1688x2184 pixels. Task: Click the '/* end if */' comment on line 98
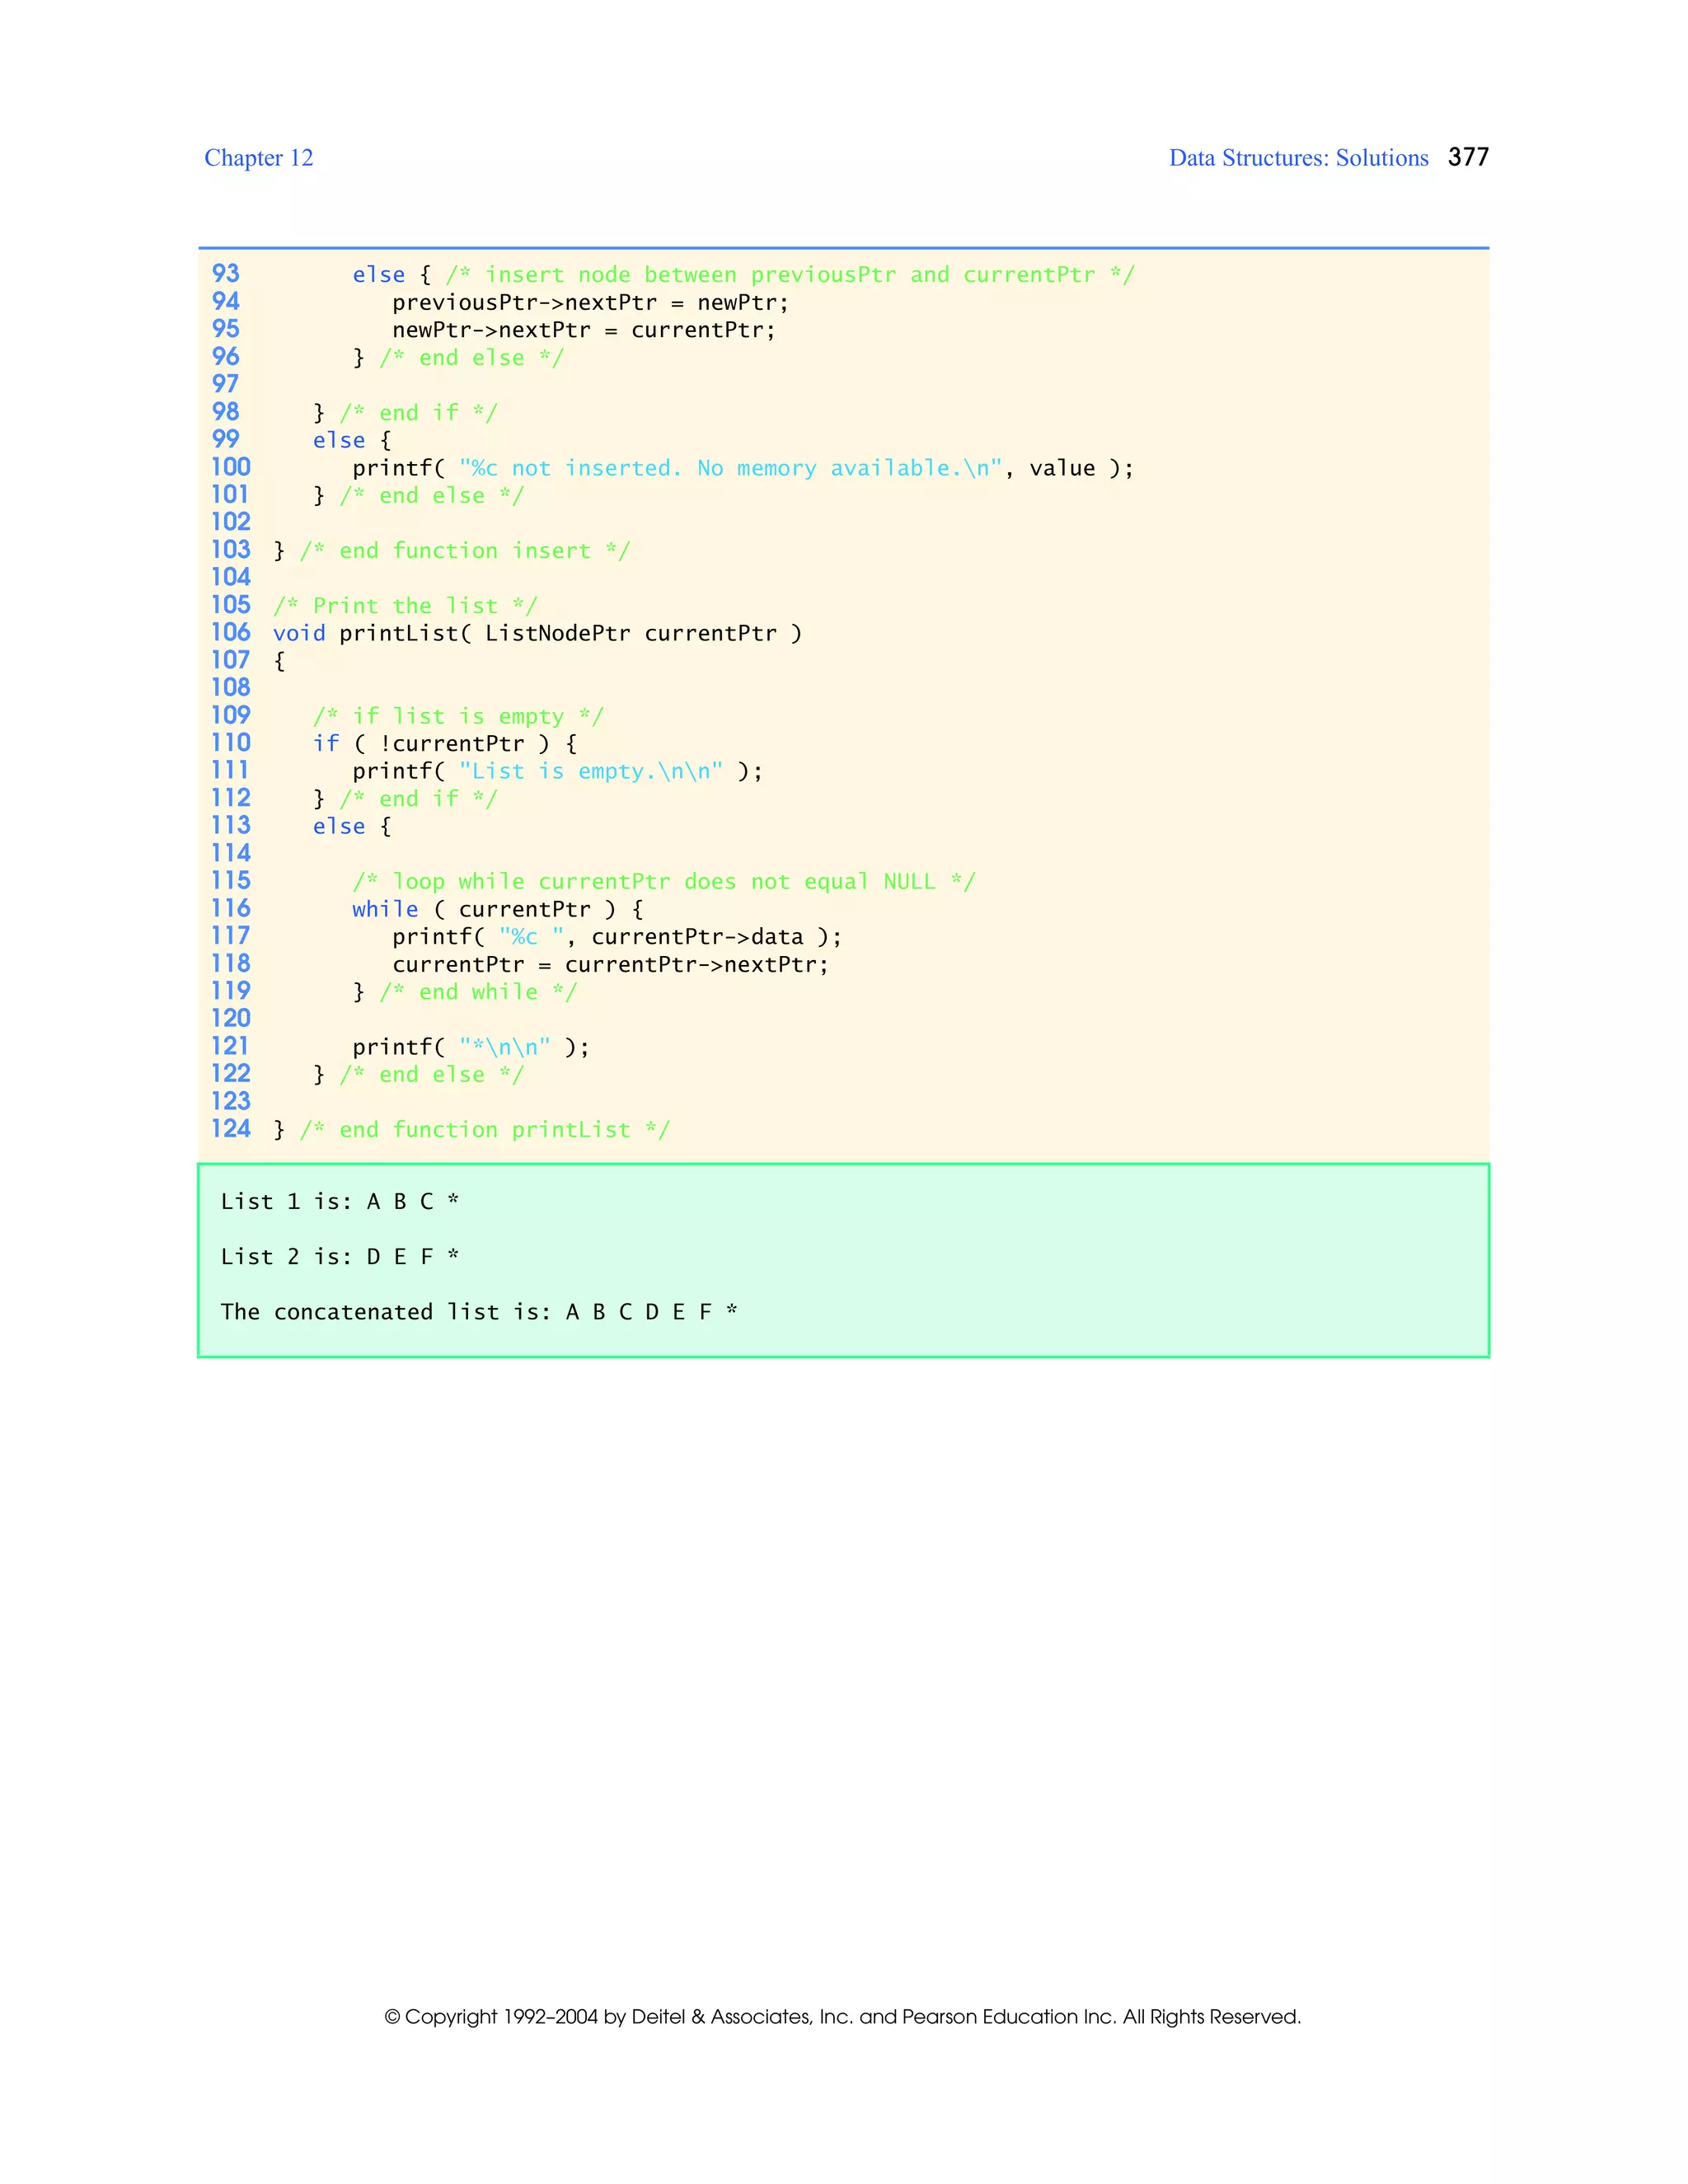tap(418, 413)
